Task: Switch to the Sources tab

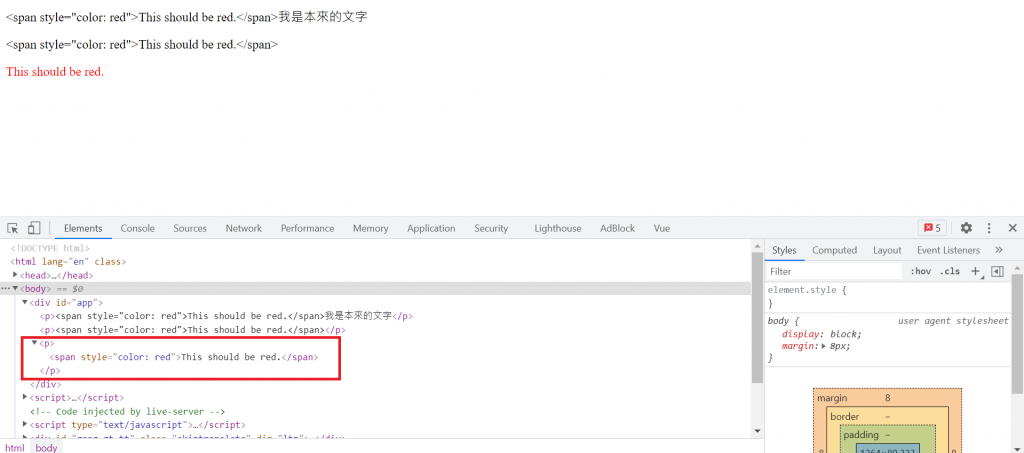Action: [190, 228]
